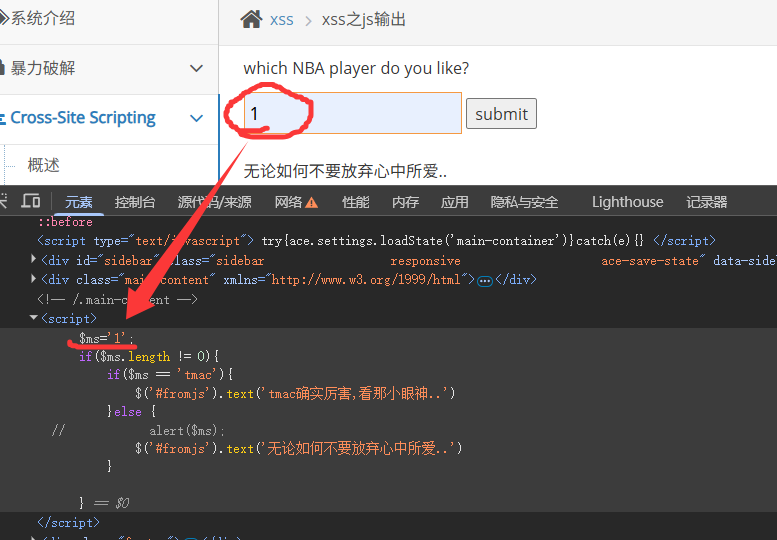This screenshot has width=777, height=540.
Task: Click the ellipsis badge in main-content div
Action: point(485,281)
